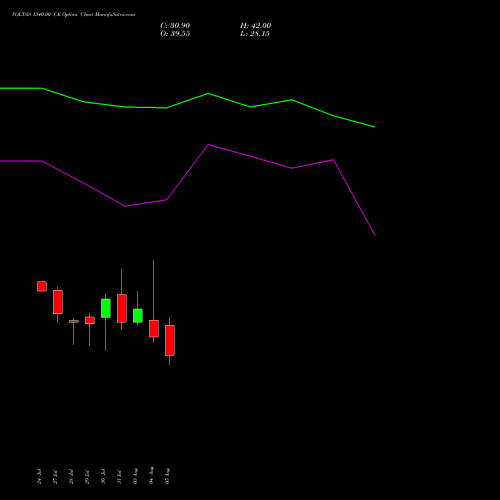Click the 24 Jul date axis label
Viewport: 500px width, 500px height.
(x=39, y=477)
